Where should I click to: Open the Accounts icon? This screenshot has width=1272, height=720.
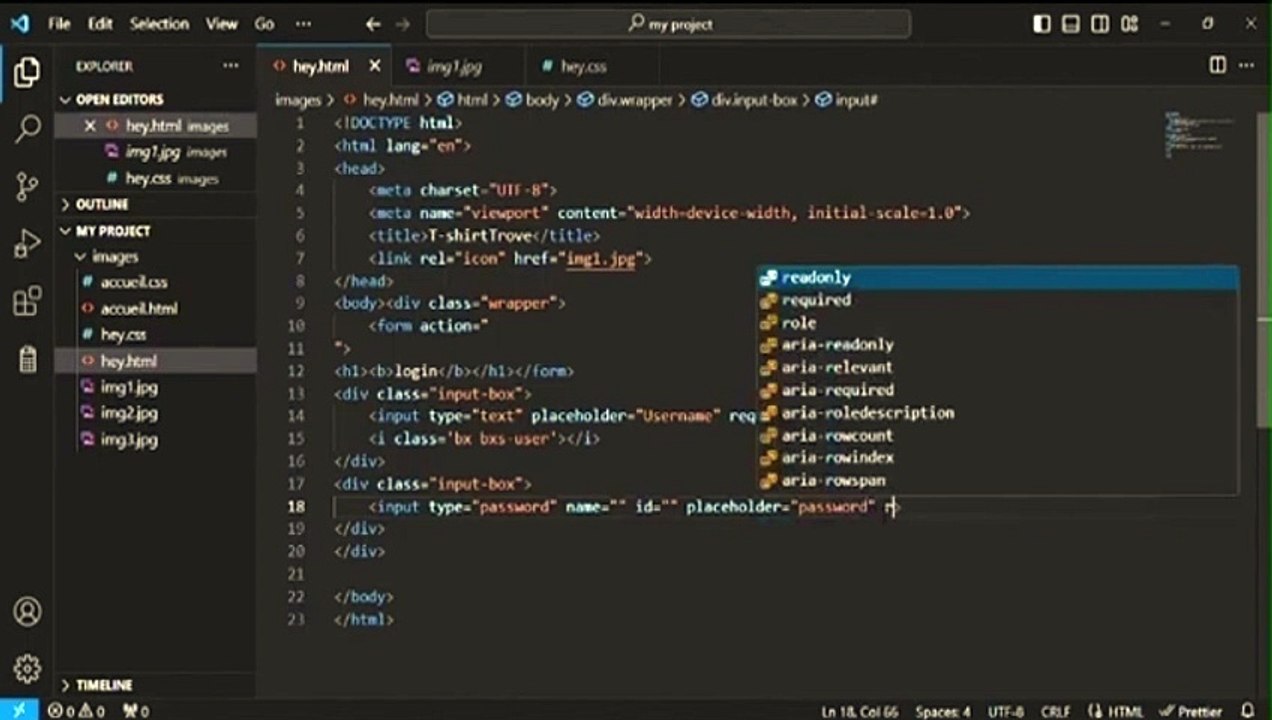27,611
